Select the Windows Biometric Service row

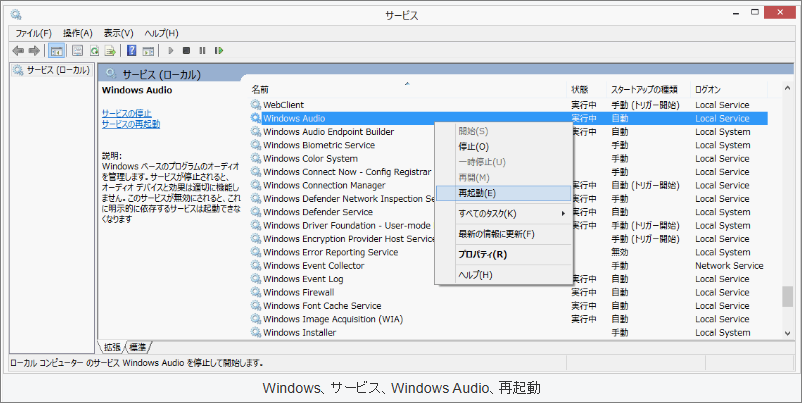point(509,145)
